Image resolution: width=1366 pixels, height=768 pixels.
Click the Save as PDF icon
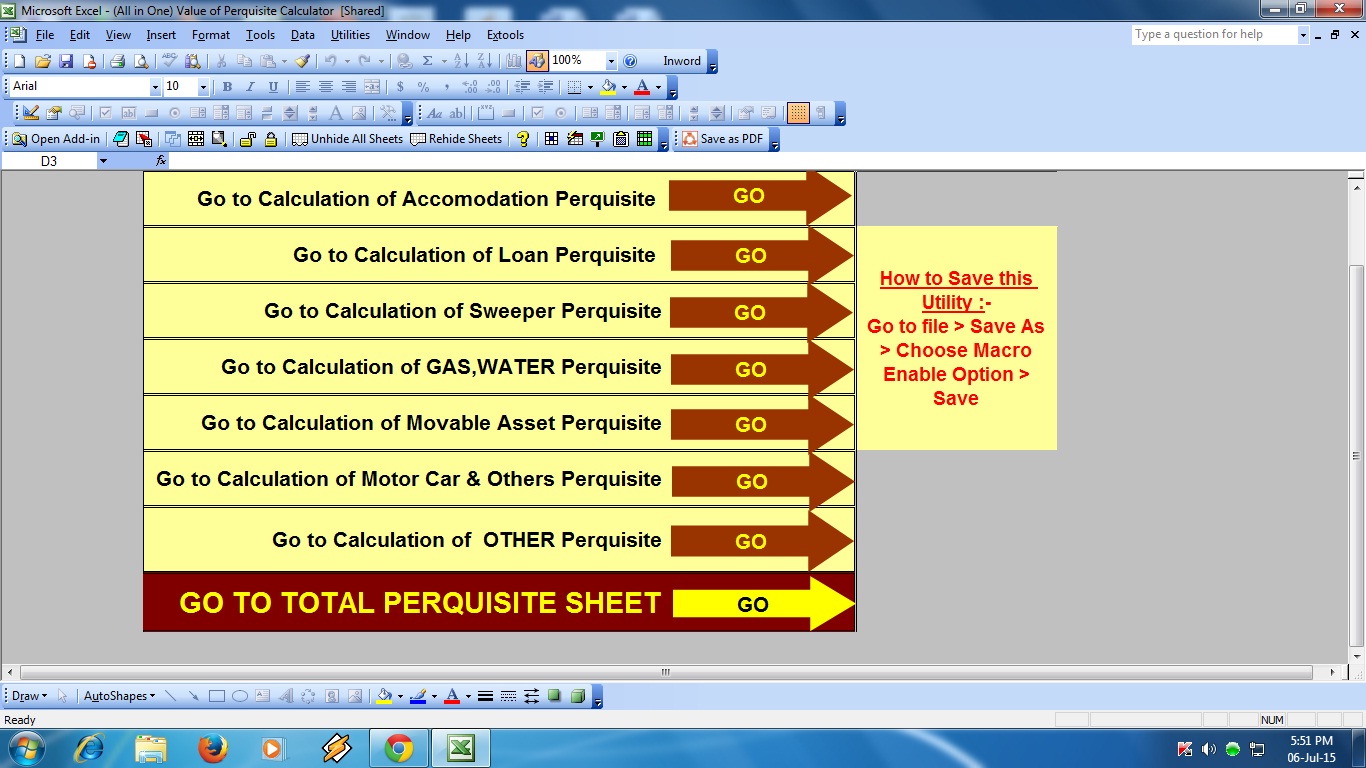click(x=689, y=139)
